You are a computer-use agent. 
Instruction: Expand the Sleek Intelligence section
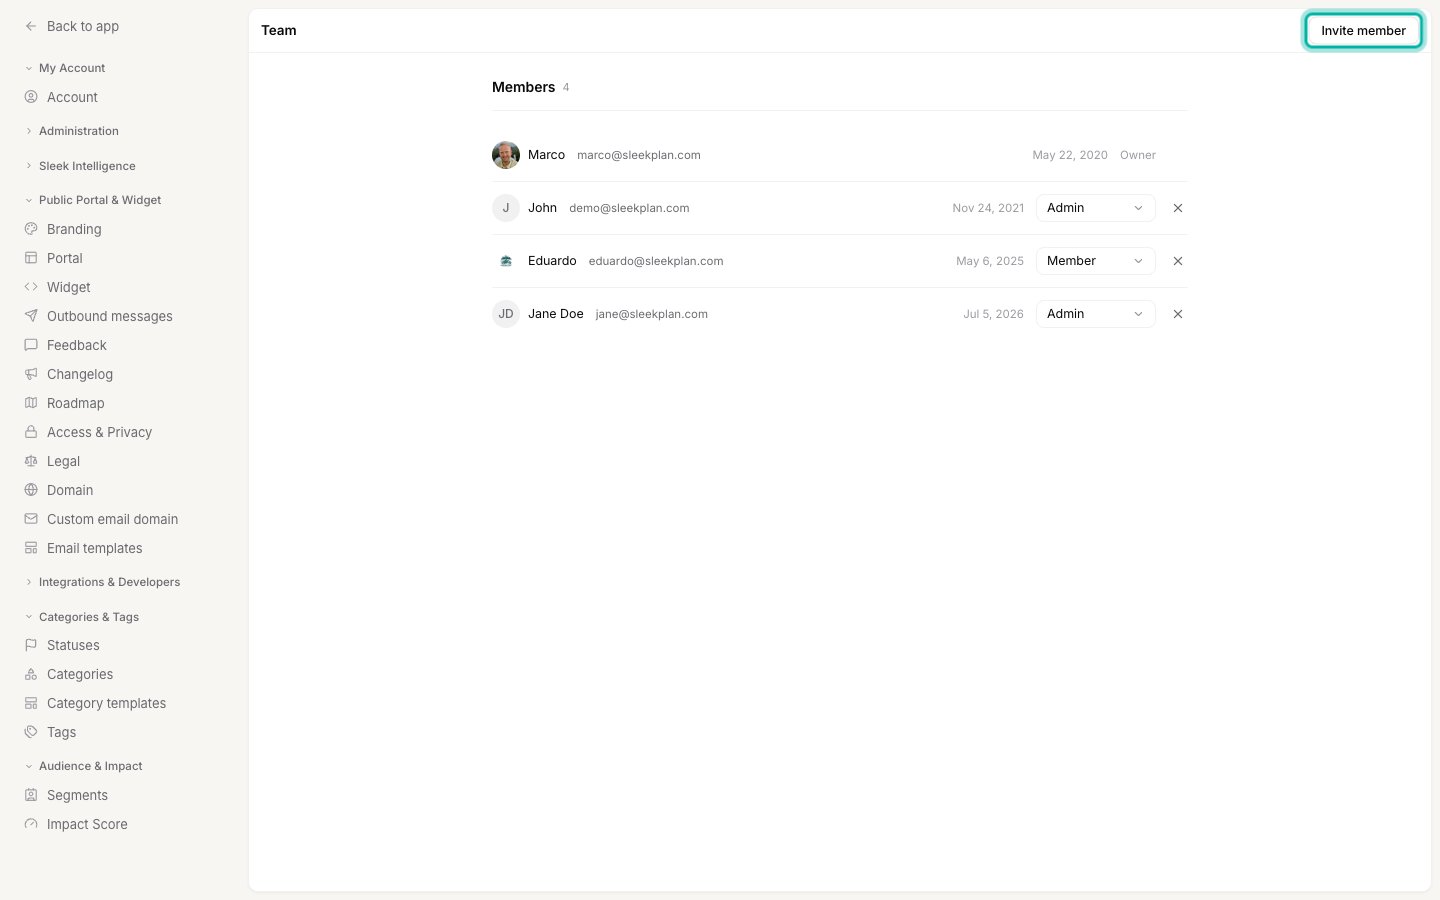click(80, 166)
